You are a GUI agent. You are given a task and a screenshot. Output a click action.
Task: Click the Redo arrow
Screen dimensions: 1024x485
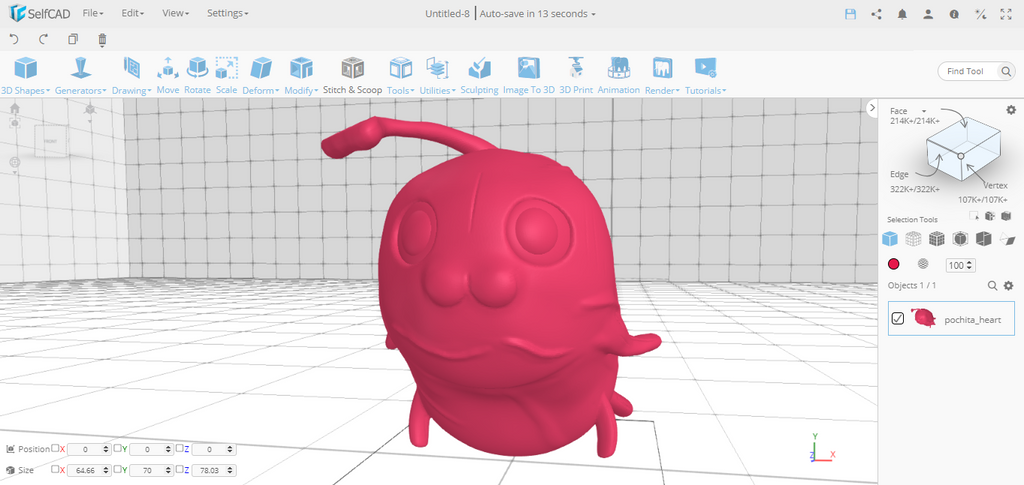coord(44,39)
